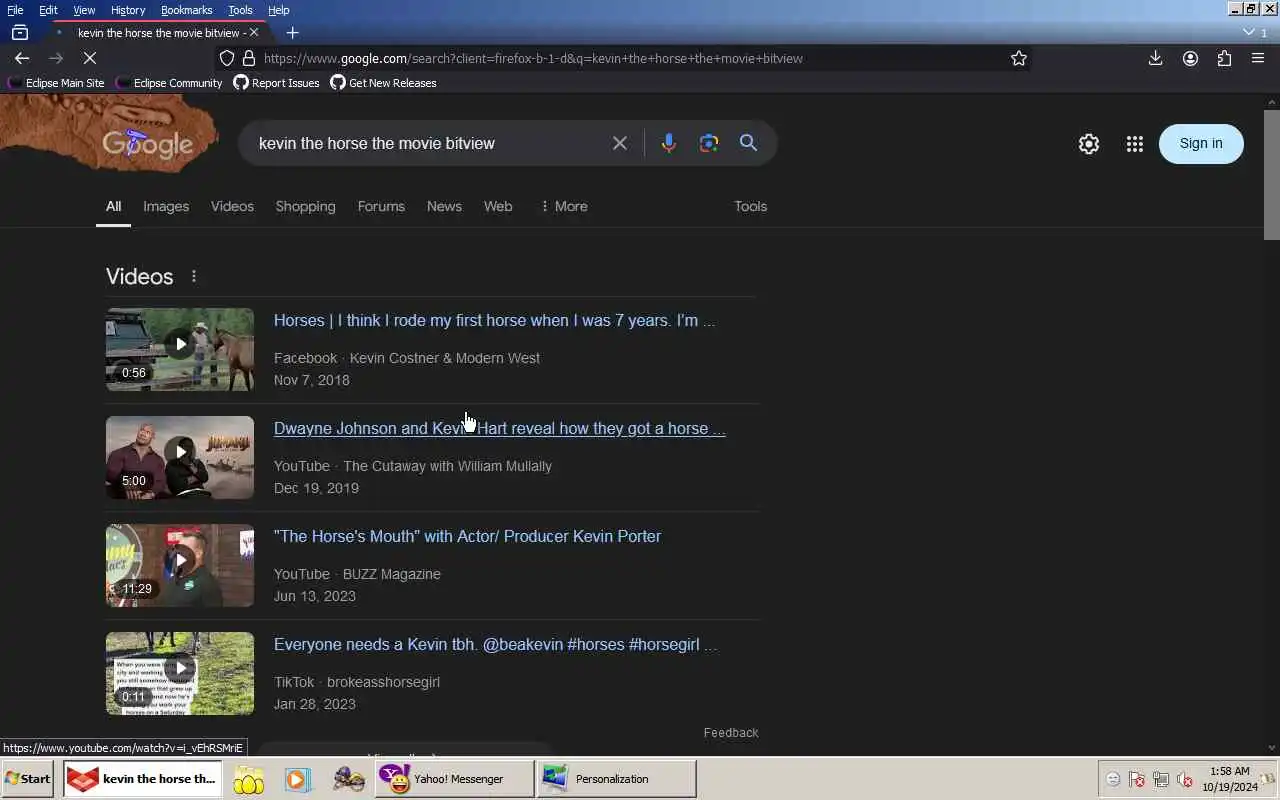Viewport: 1280px width, 800px height.
Task: Open the Bookmarks menu
Action: tap(186, 10)
